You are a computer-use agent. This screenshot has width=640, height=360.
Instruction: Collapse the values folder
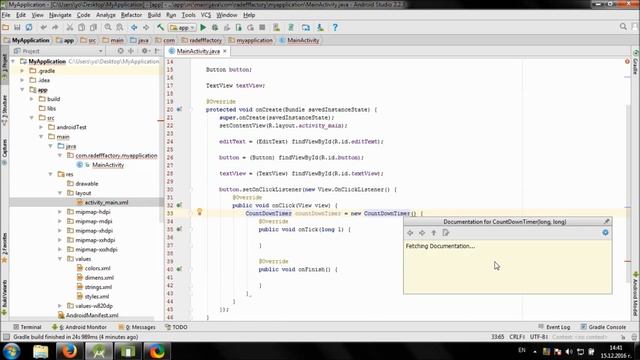point(60,259)
